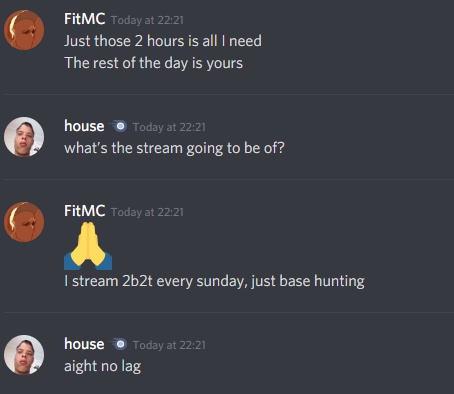
Task: Open FitMC username on the first message
Action: (x=85, y=19)
